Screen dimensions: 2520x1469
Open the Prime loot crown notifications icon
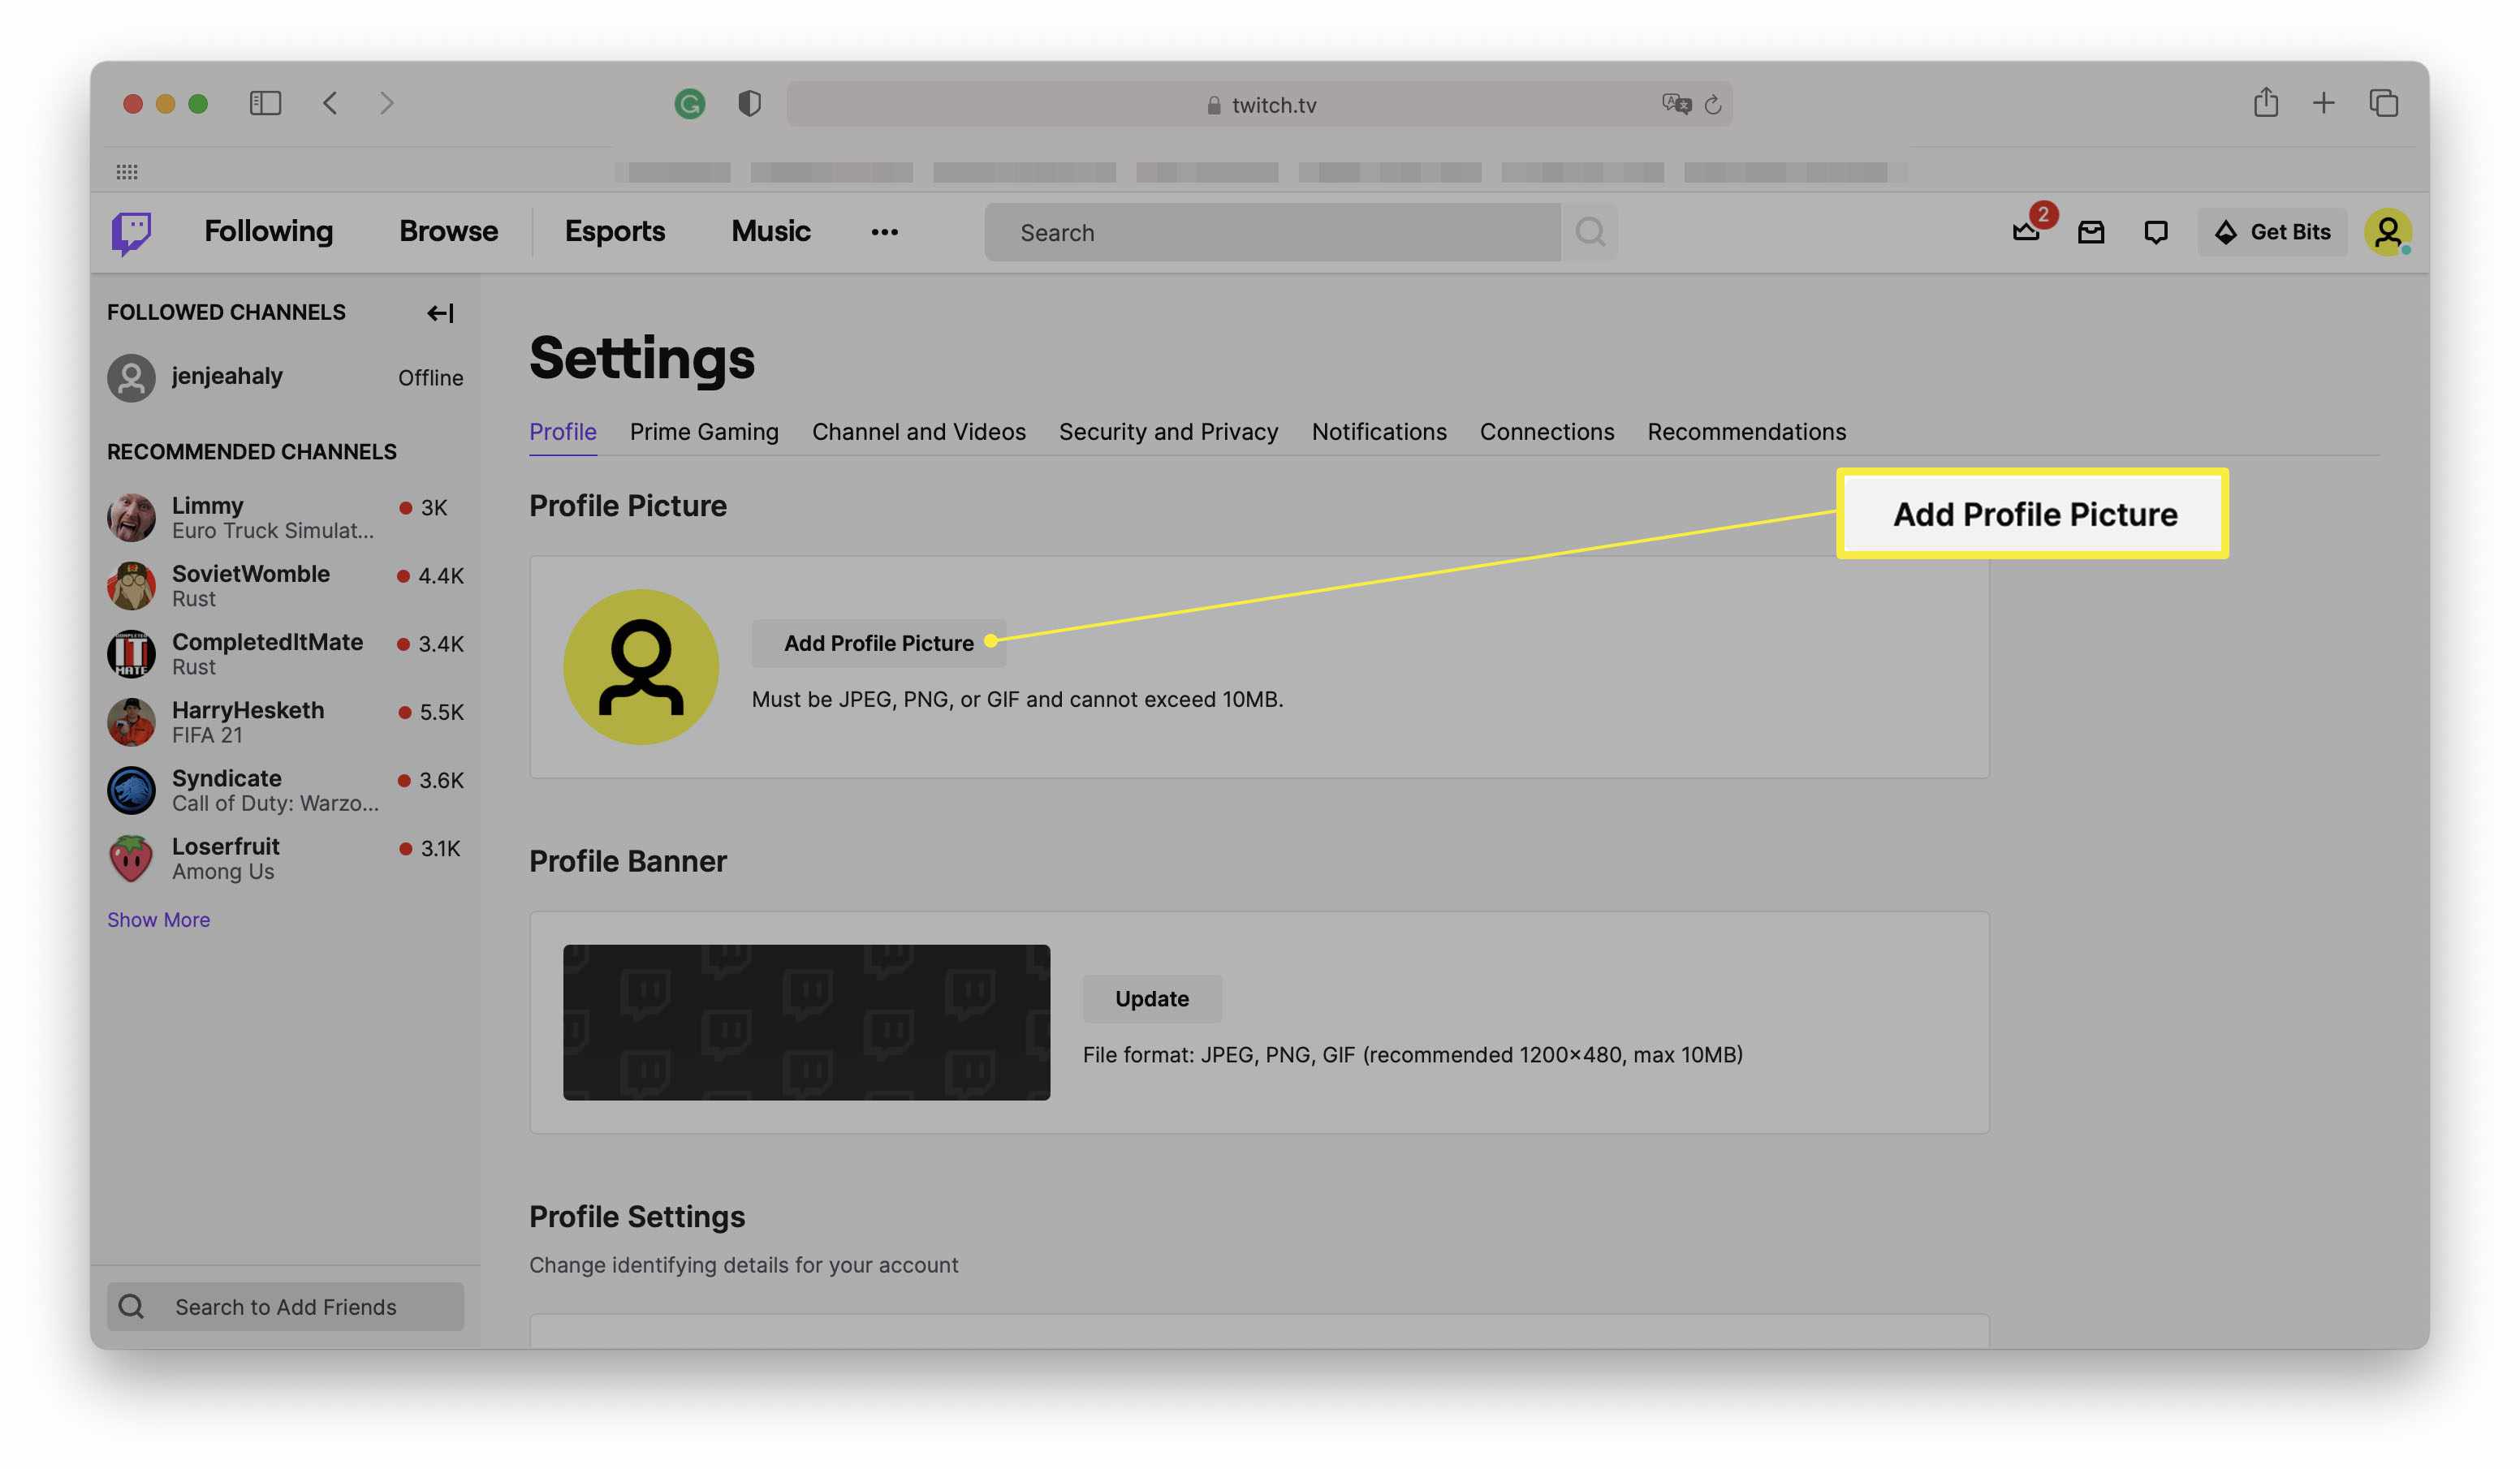click(x=2026, y=232)
